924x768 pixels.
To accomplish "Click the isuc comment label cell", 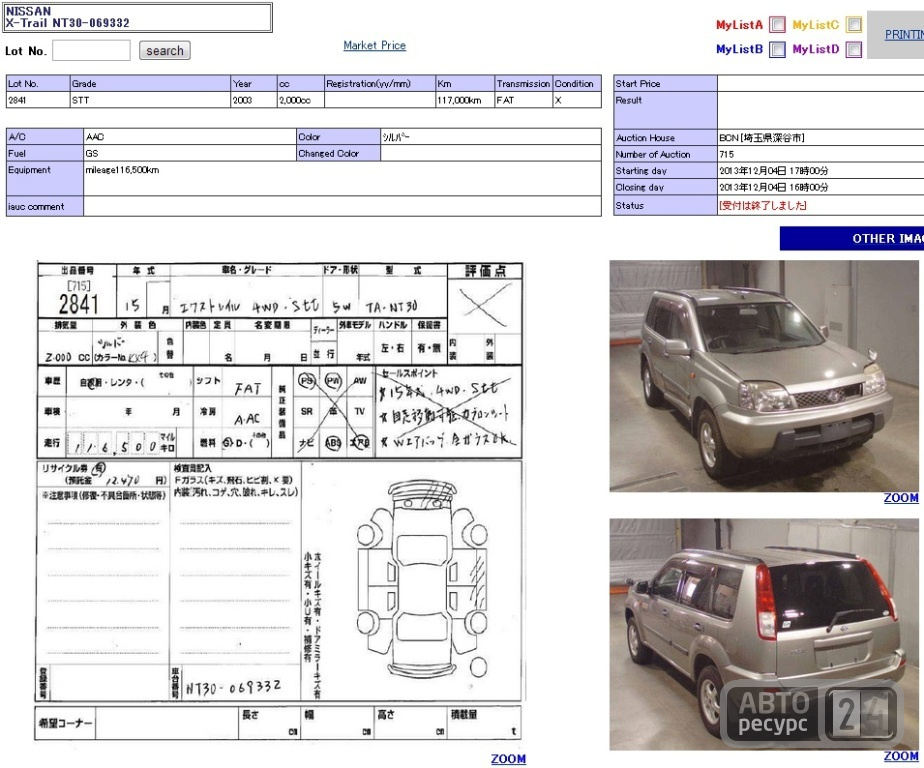I will pos(45,206).
